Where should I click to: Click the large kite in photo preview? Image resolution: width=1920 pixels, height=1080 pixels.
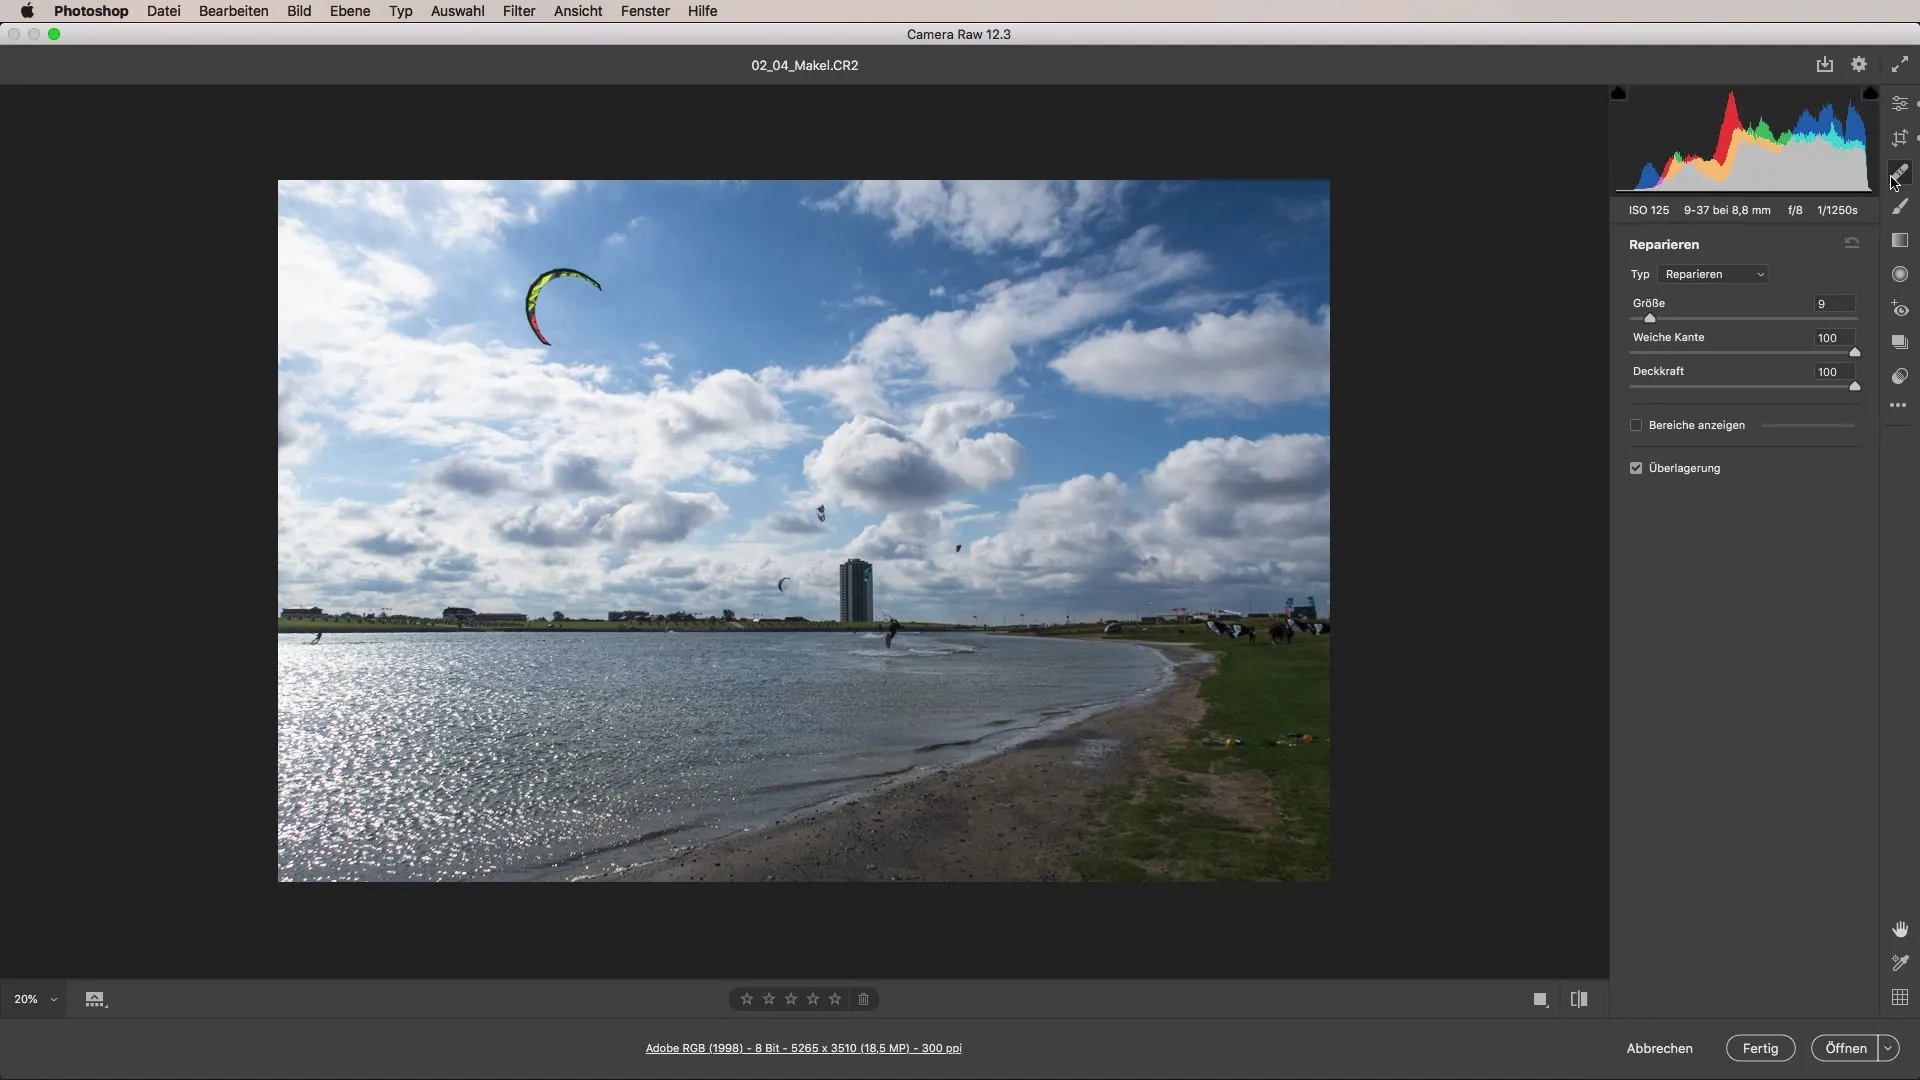click(x=562, y=305)
